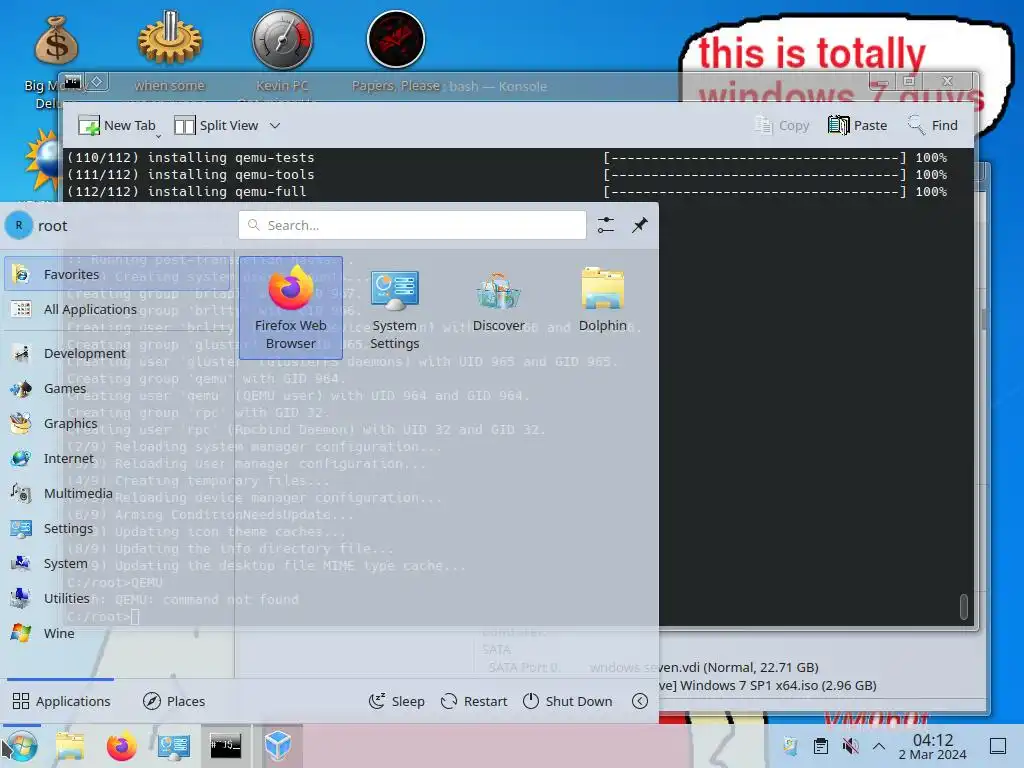The width and height of the screenshot is (1024, 768).
Task: Switch to Konsole taskbar entry
Action: 225,746
